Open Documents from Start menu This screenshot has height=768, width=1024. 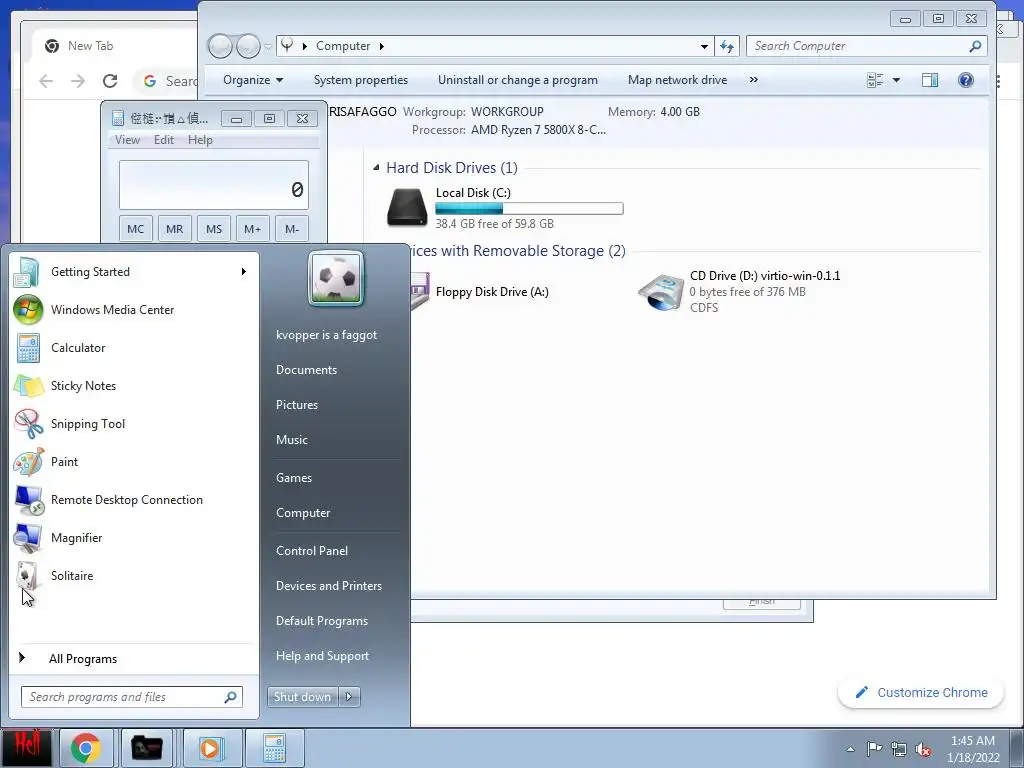coord(306,370)
